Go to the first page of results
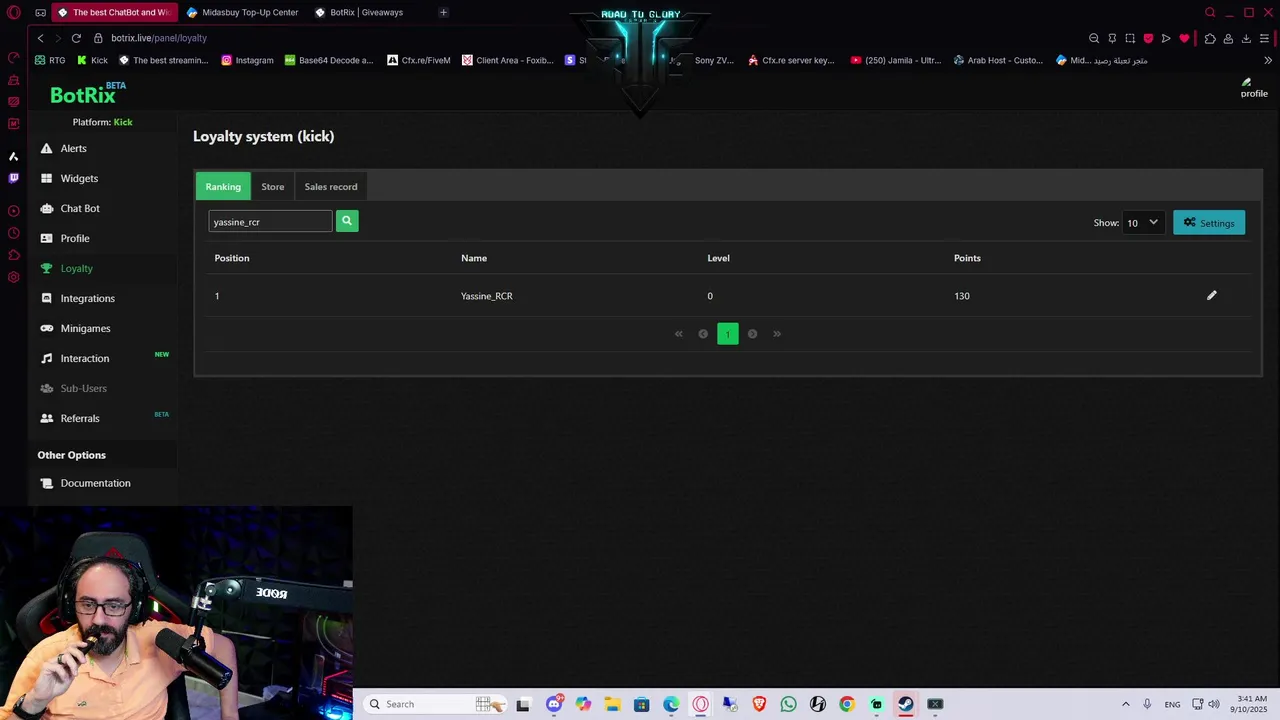Viewport: 1280px width, 720px height. click(x=679, y=334)
